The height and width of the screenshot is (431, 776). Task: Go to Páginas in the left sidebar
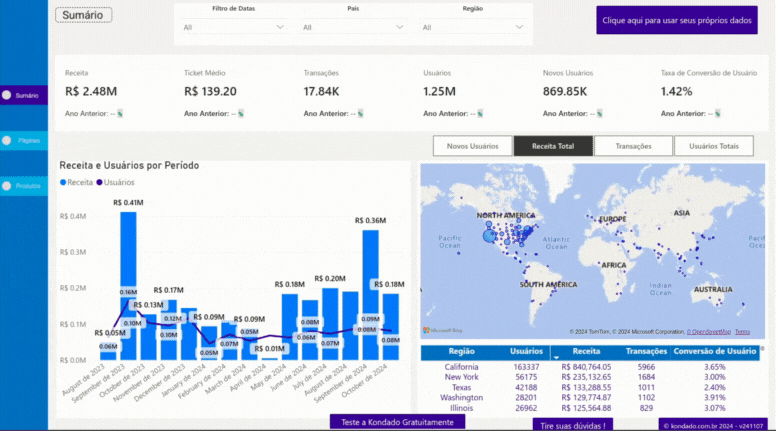pos(25,141)
